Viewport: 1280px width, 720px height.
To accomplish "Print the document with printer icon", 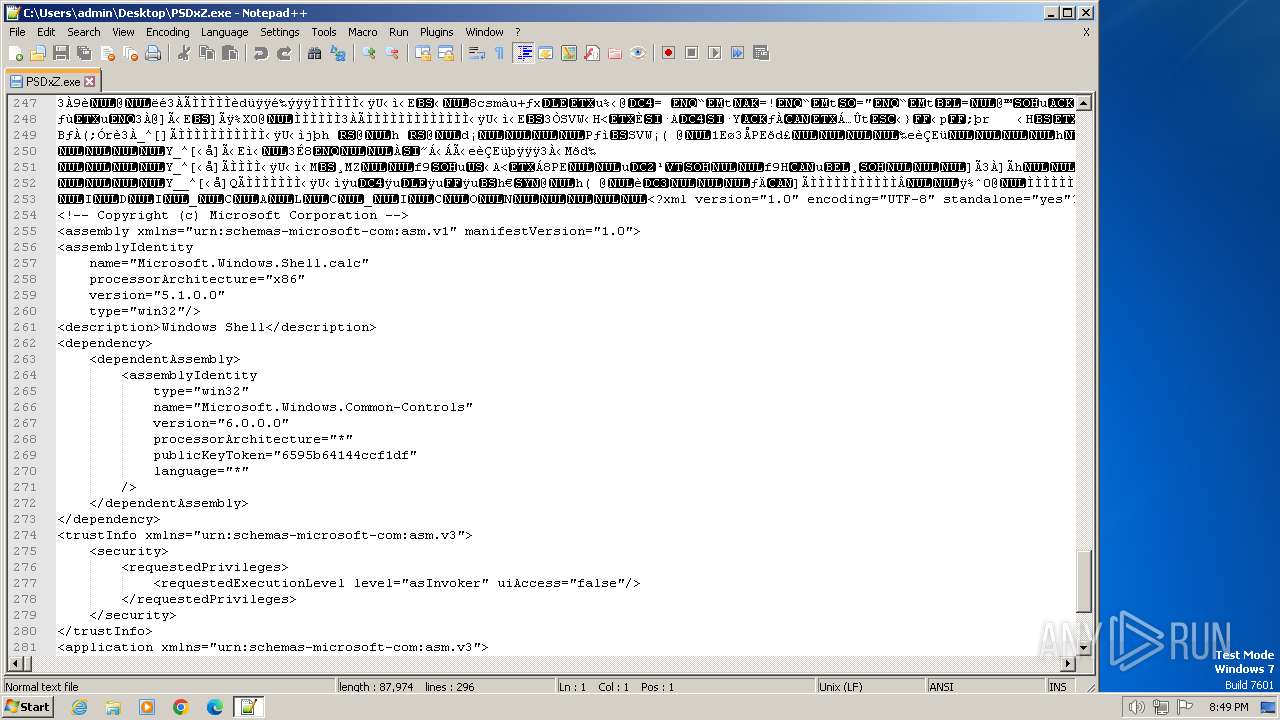I will [x=153, y=53].
